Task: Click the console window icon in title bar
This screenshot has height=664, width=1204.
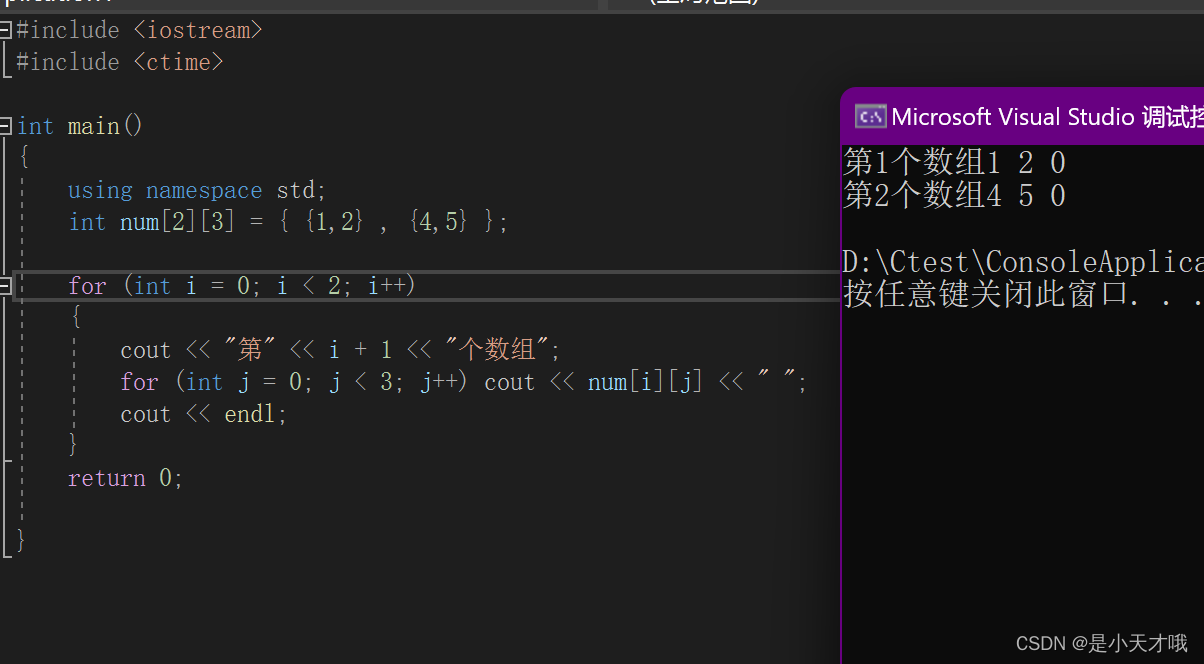Action: click(870, 117)
